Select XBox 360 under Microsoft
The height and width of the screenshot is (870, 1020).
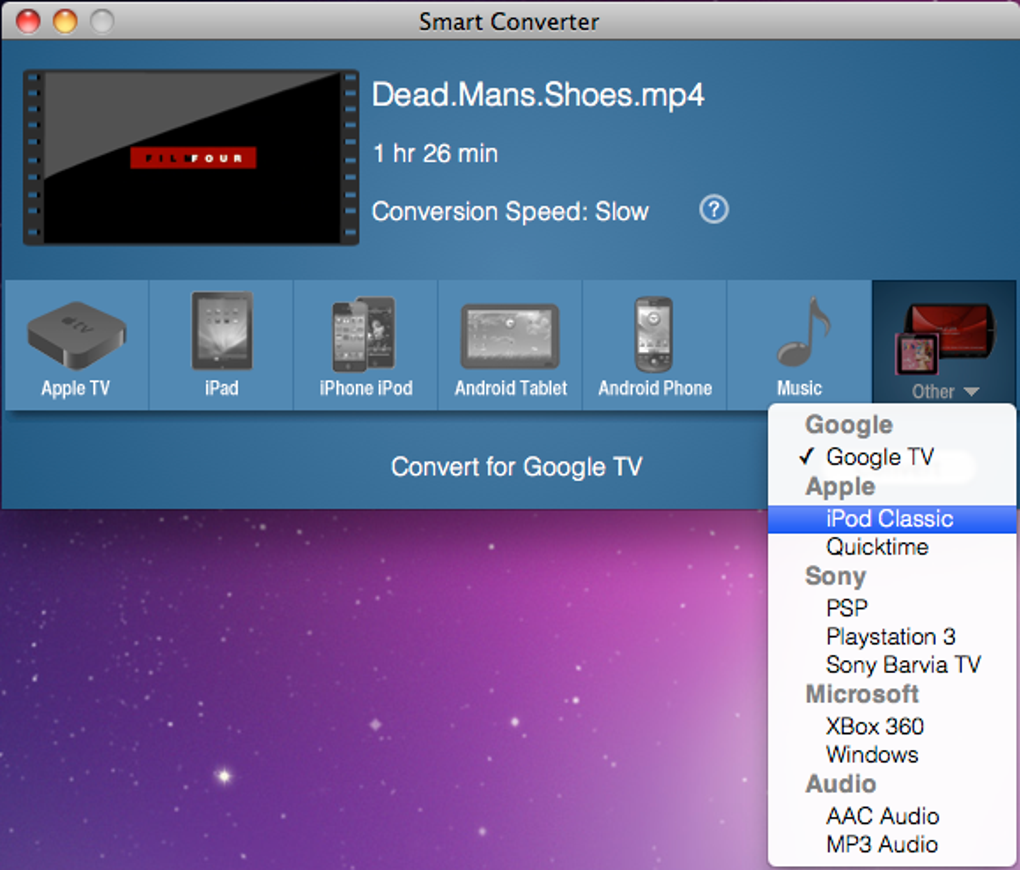tap(892, 726)
